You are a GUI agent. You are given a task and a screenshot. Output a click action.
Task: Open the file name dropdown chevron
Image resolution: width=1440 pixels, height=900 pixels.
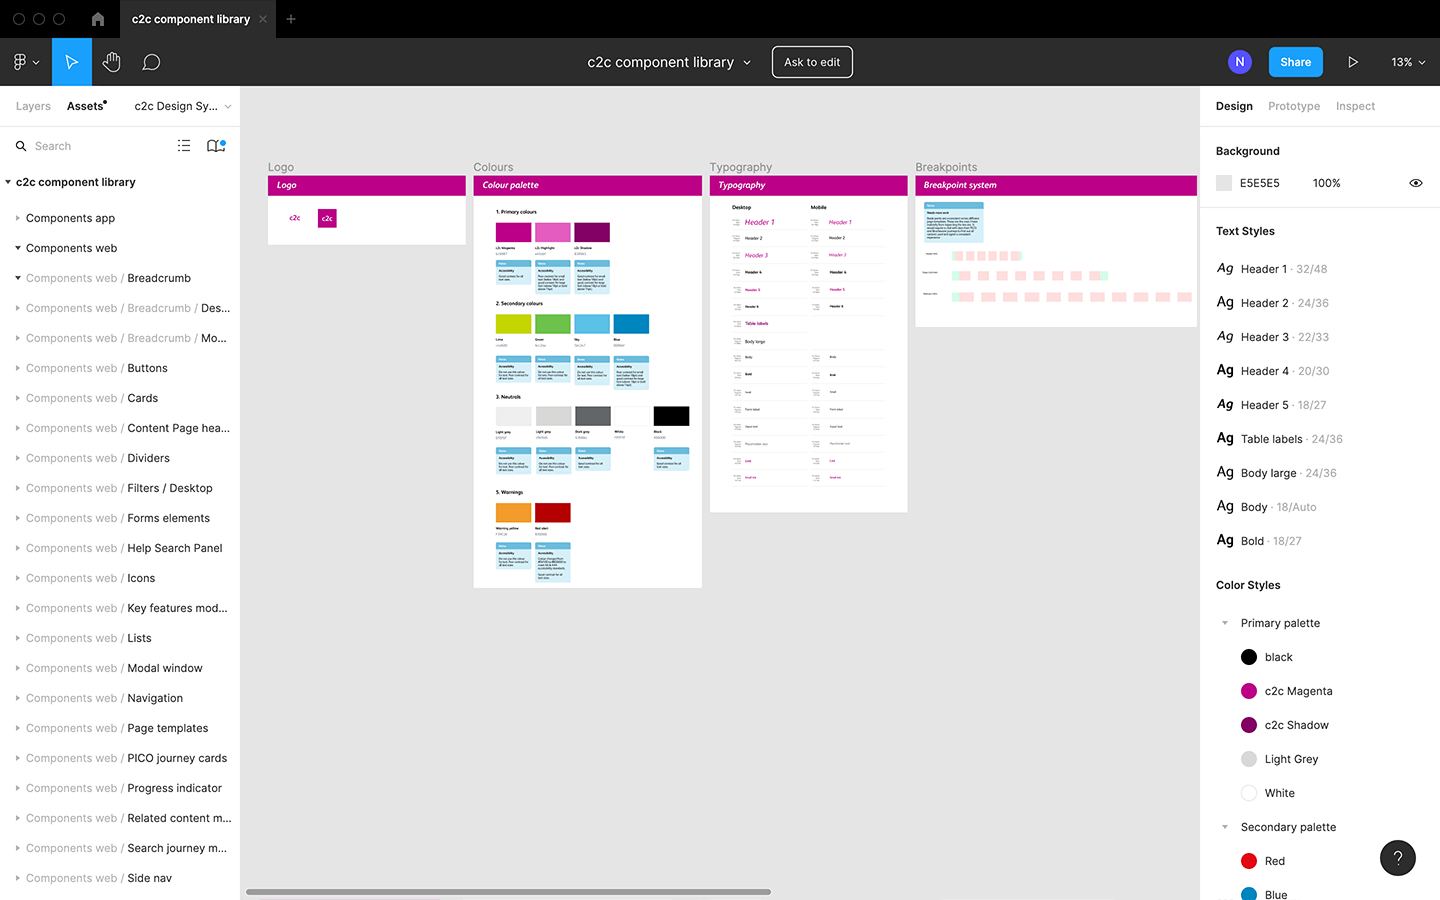click(747, 62)
